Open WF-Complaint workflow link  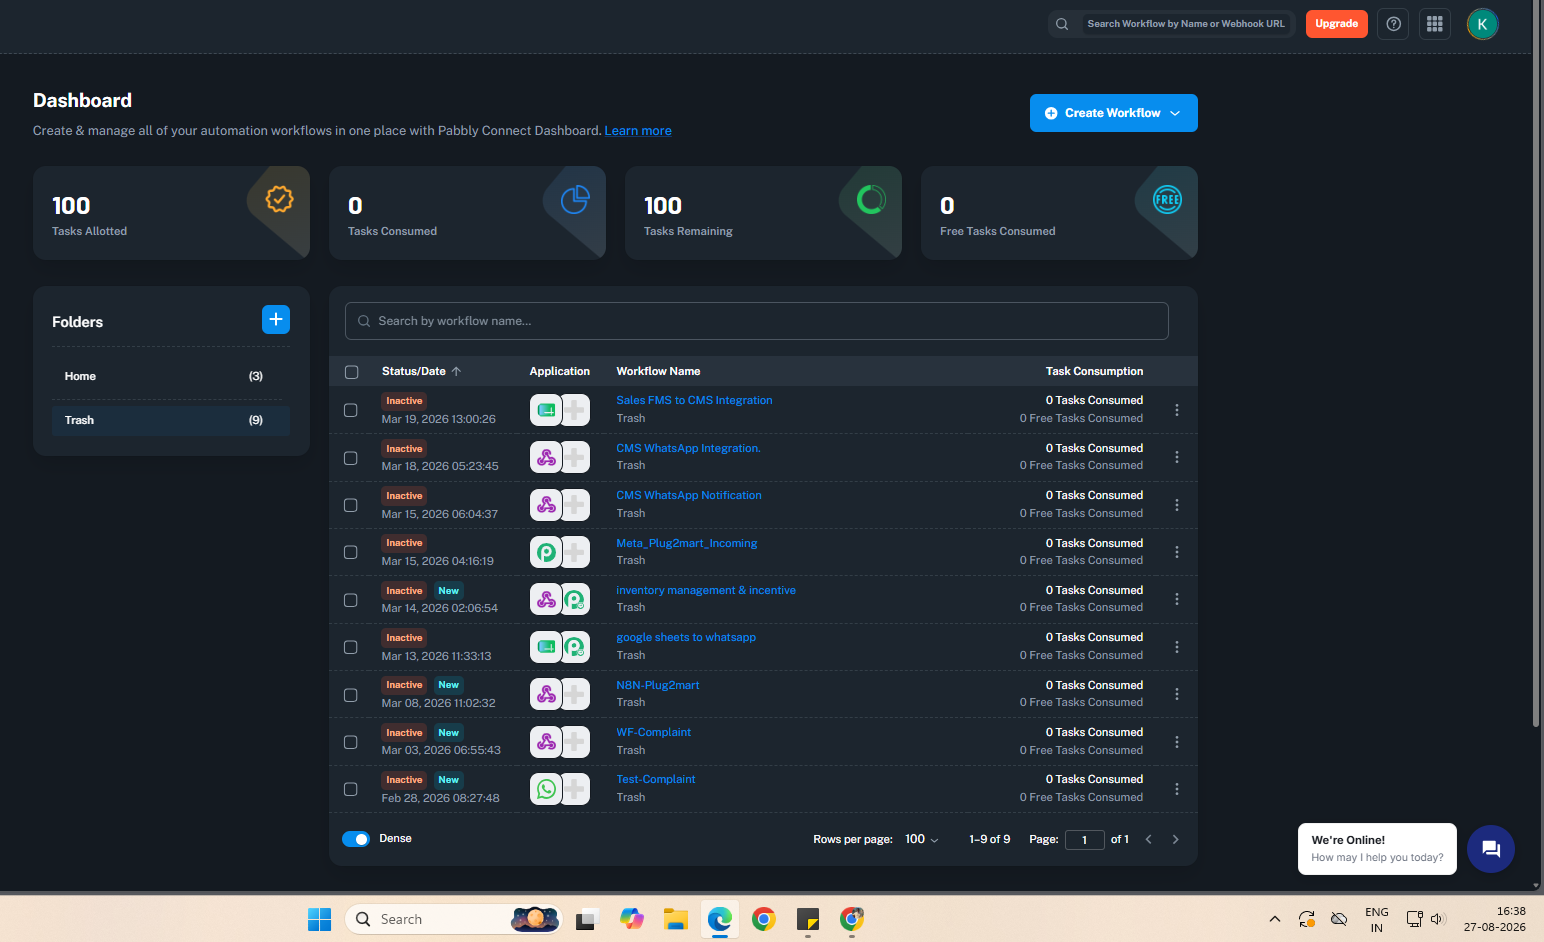(654, 732)
